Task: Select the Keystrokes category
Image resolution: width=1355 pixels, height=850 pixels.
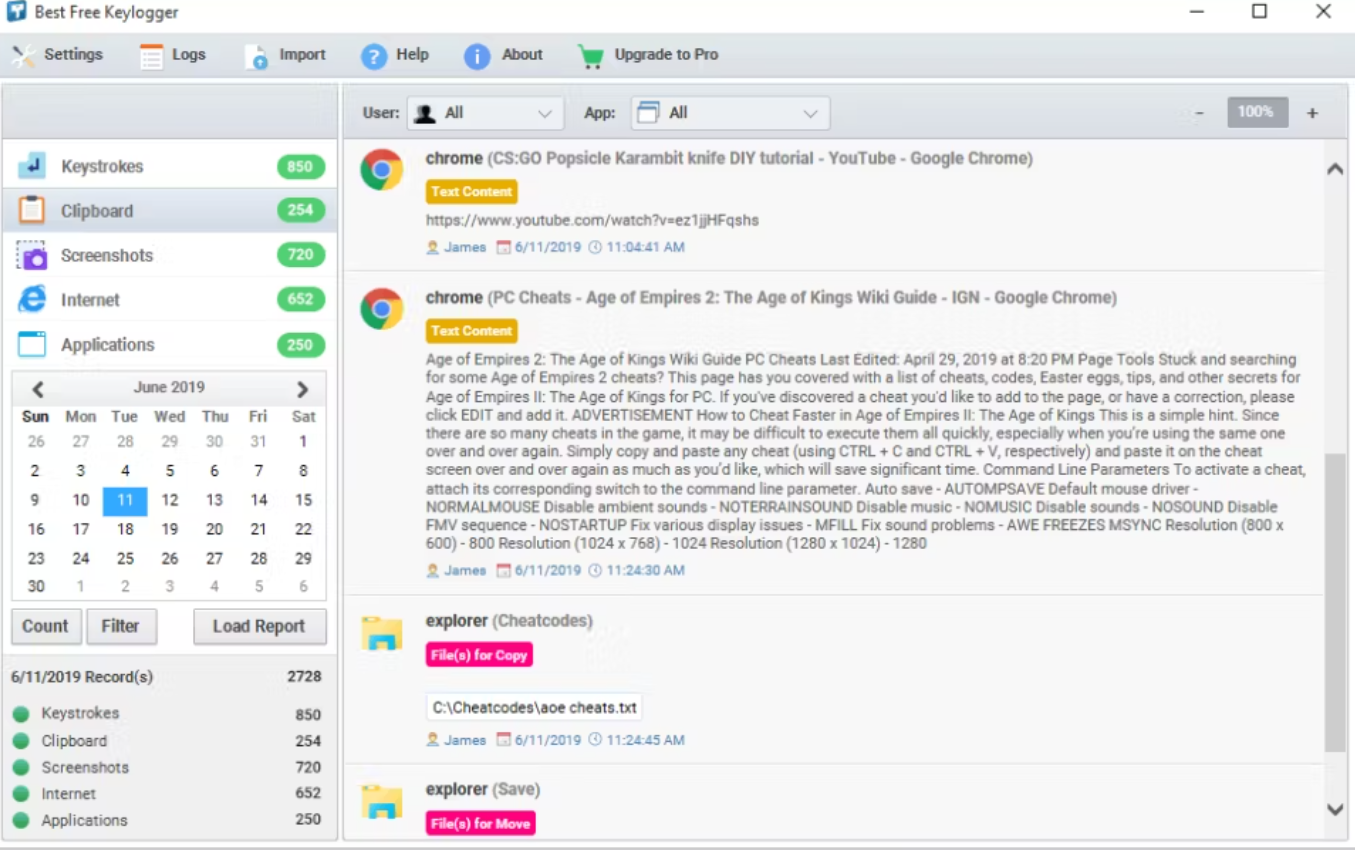Action: click(x=170, y=166)
